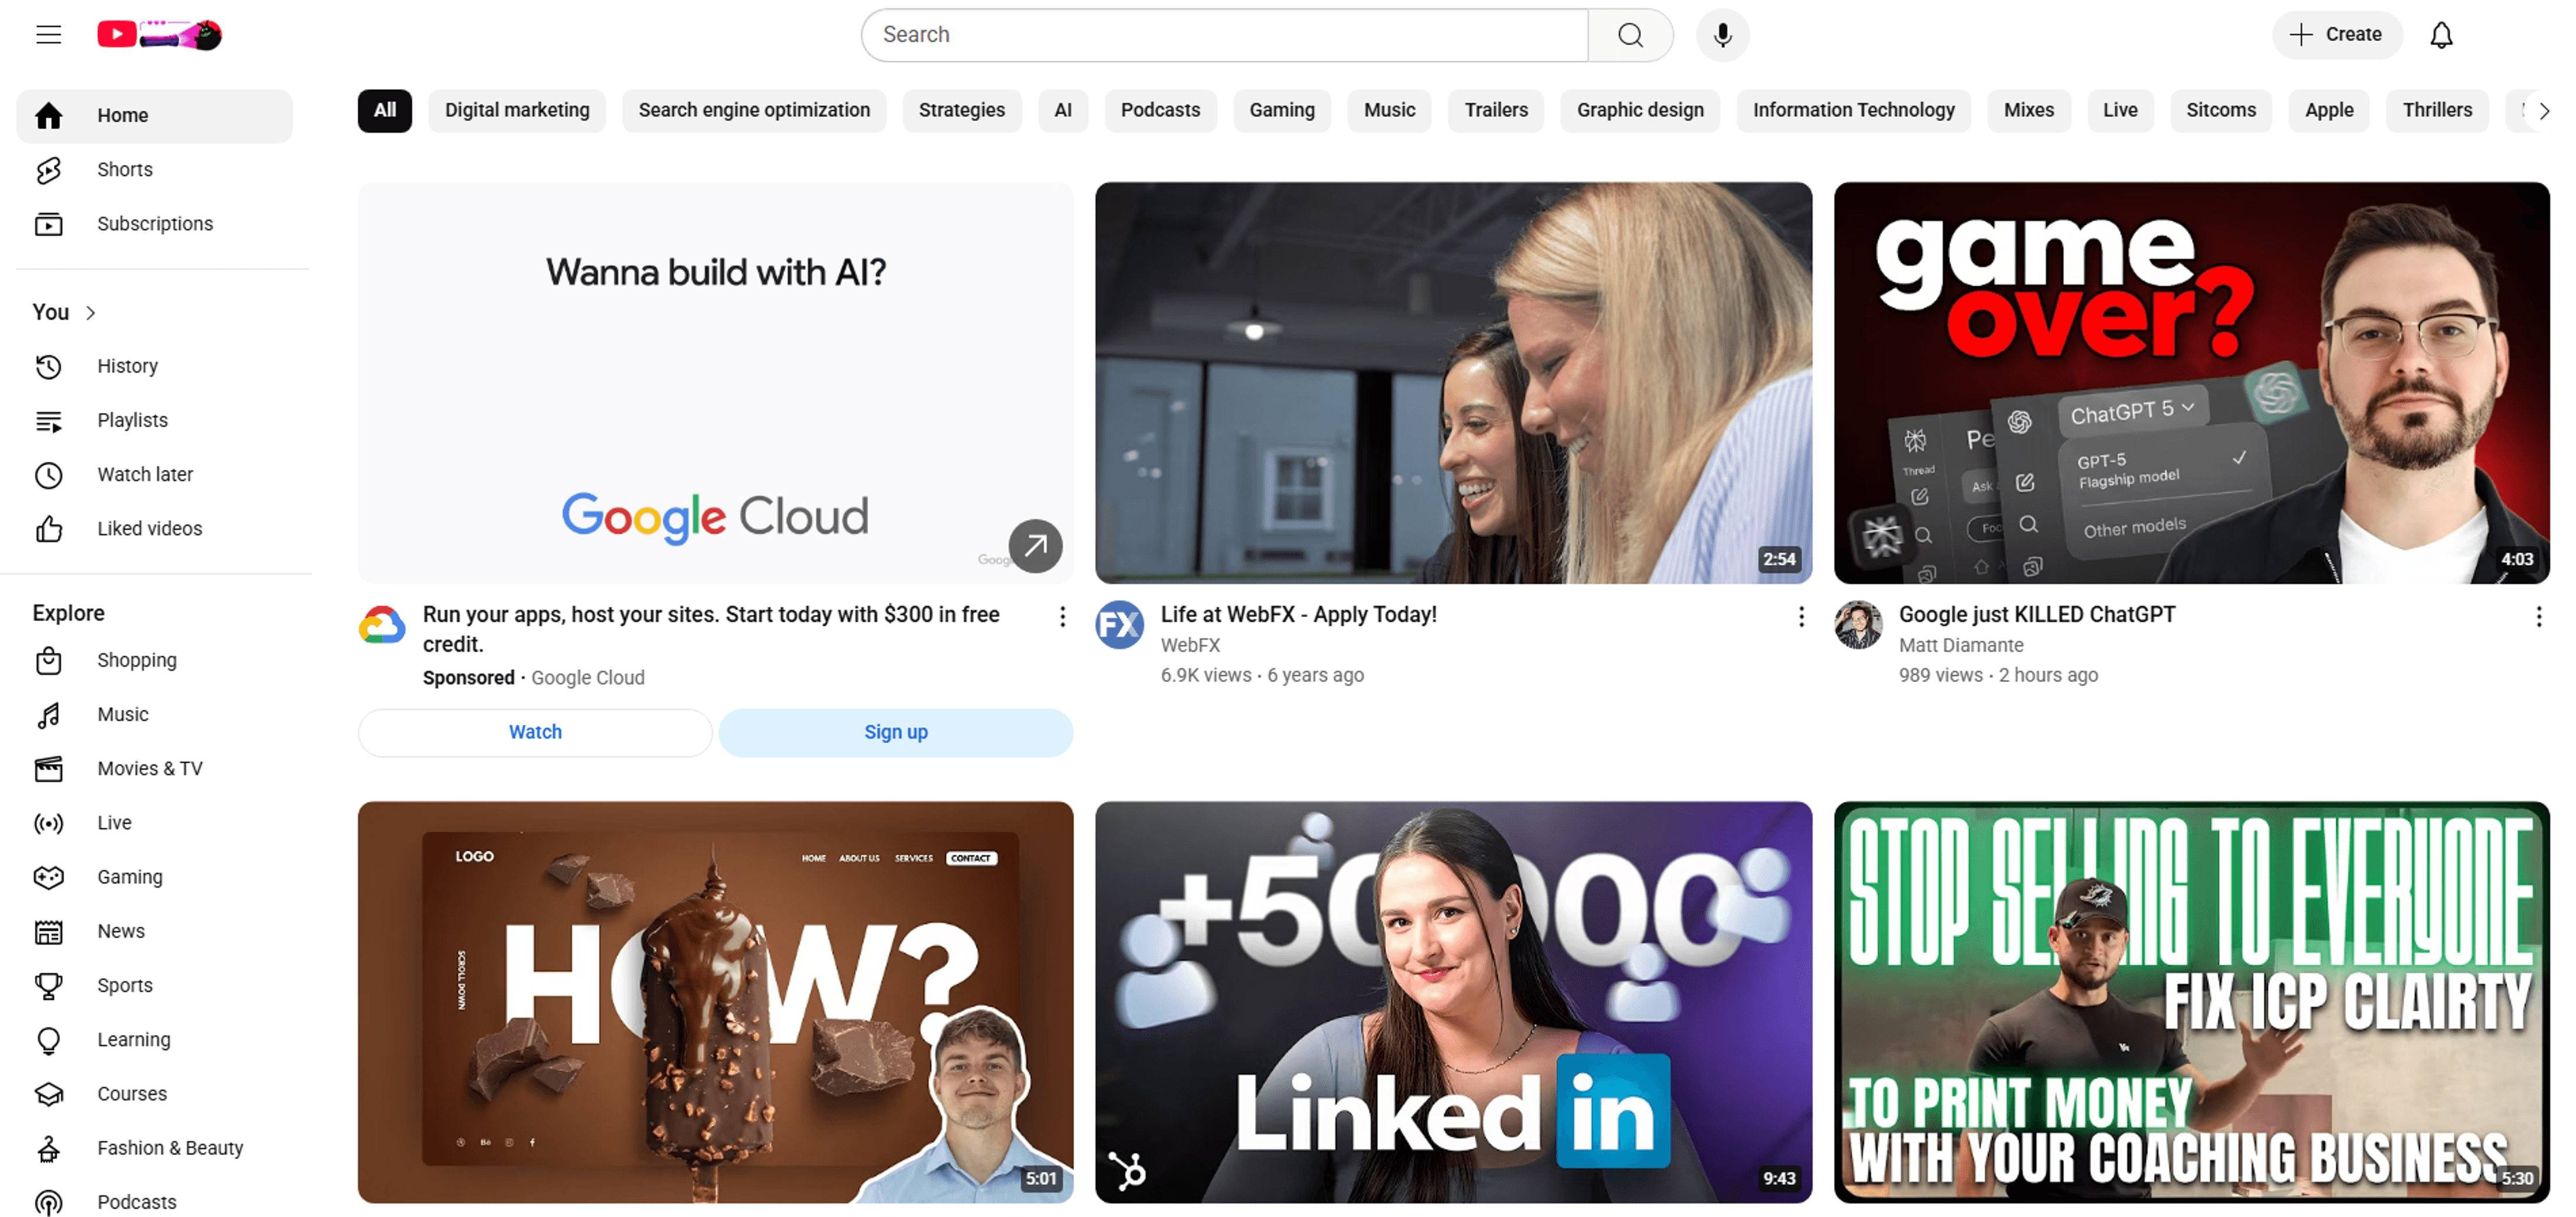Open Gaming in the Explore section

pyautogui.click(x=129, y=877)
